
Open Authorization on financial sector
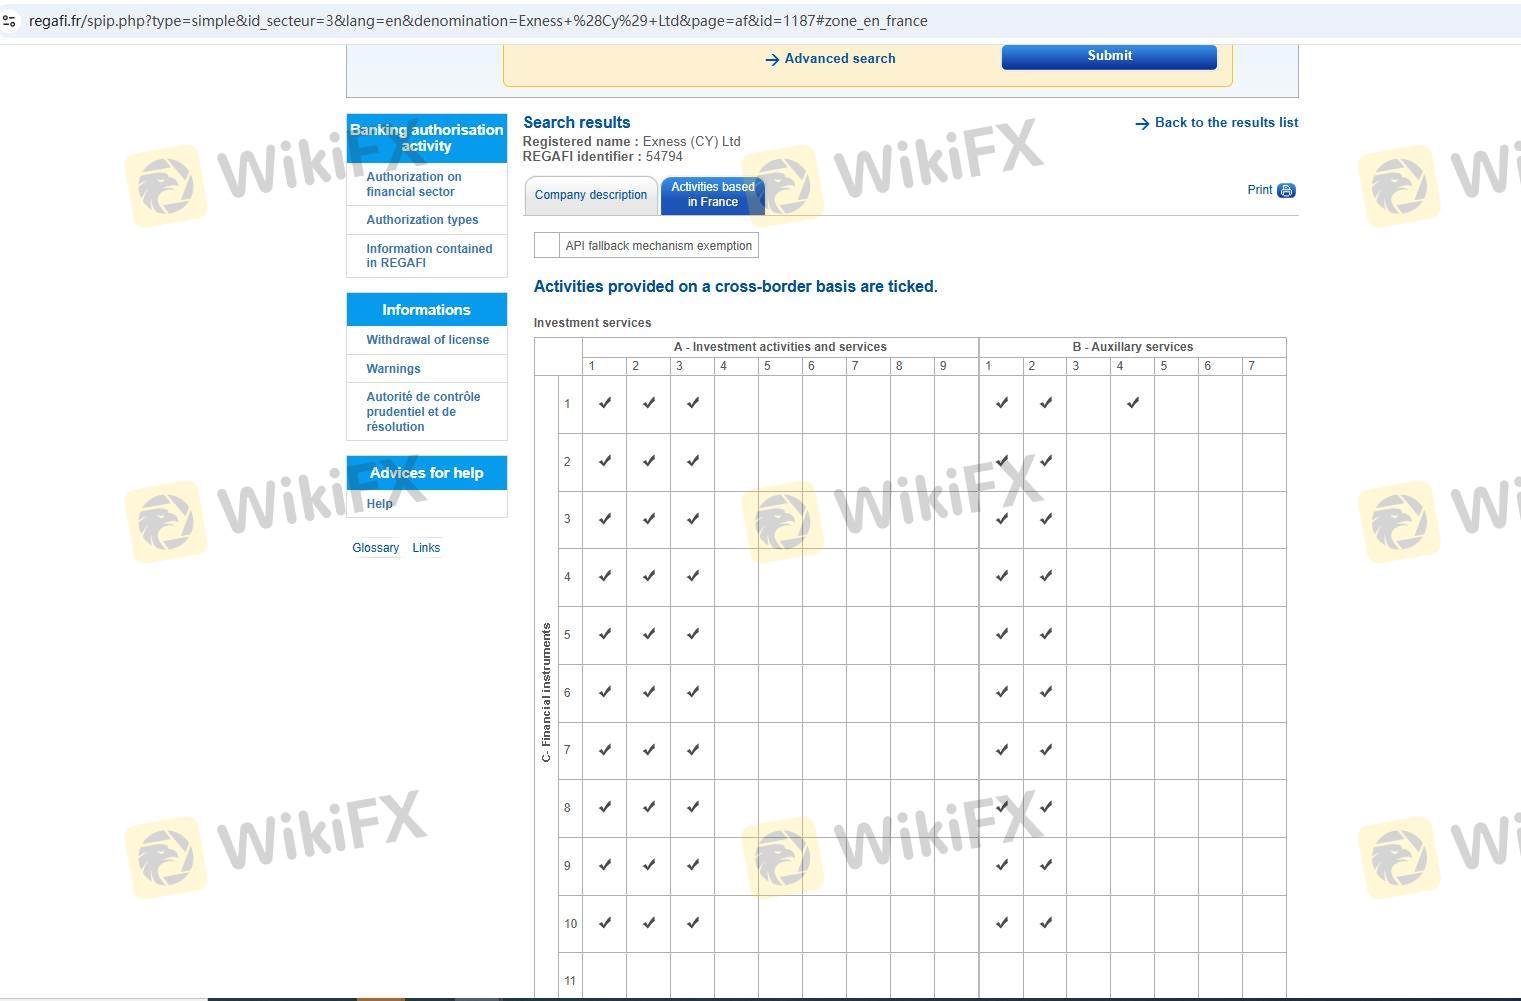[413, 184]
